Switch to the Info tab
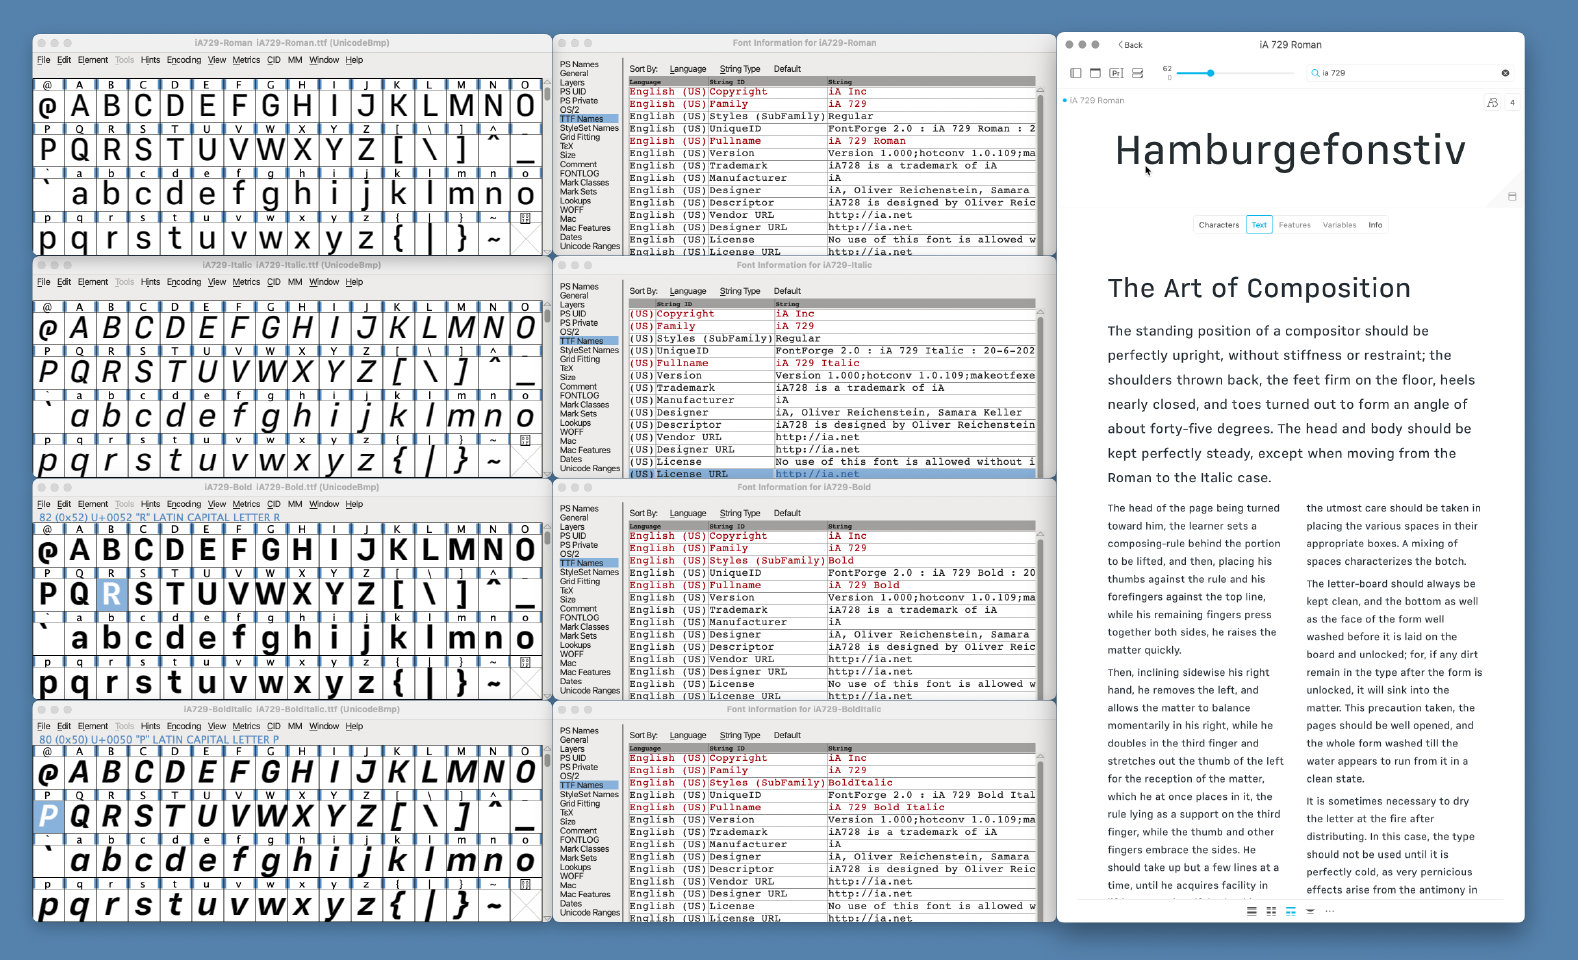 coord(1375,225)
